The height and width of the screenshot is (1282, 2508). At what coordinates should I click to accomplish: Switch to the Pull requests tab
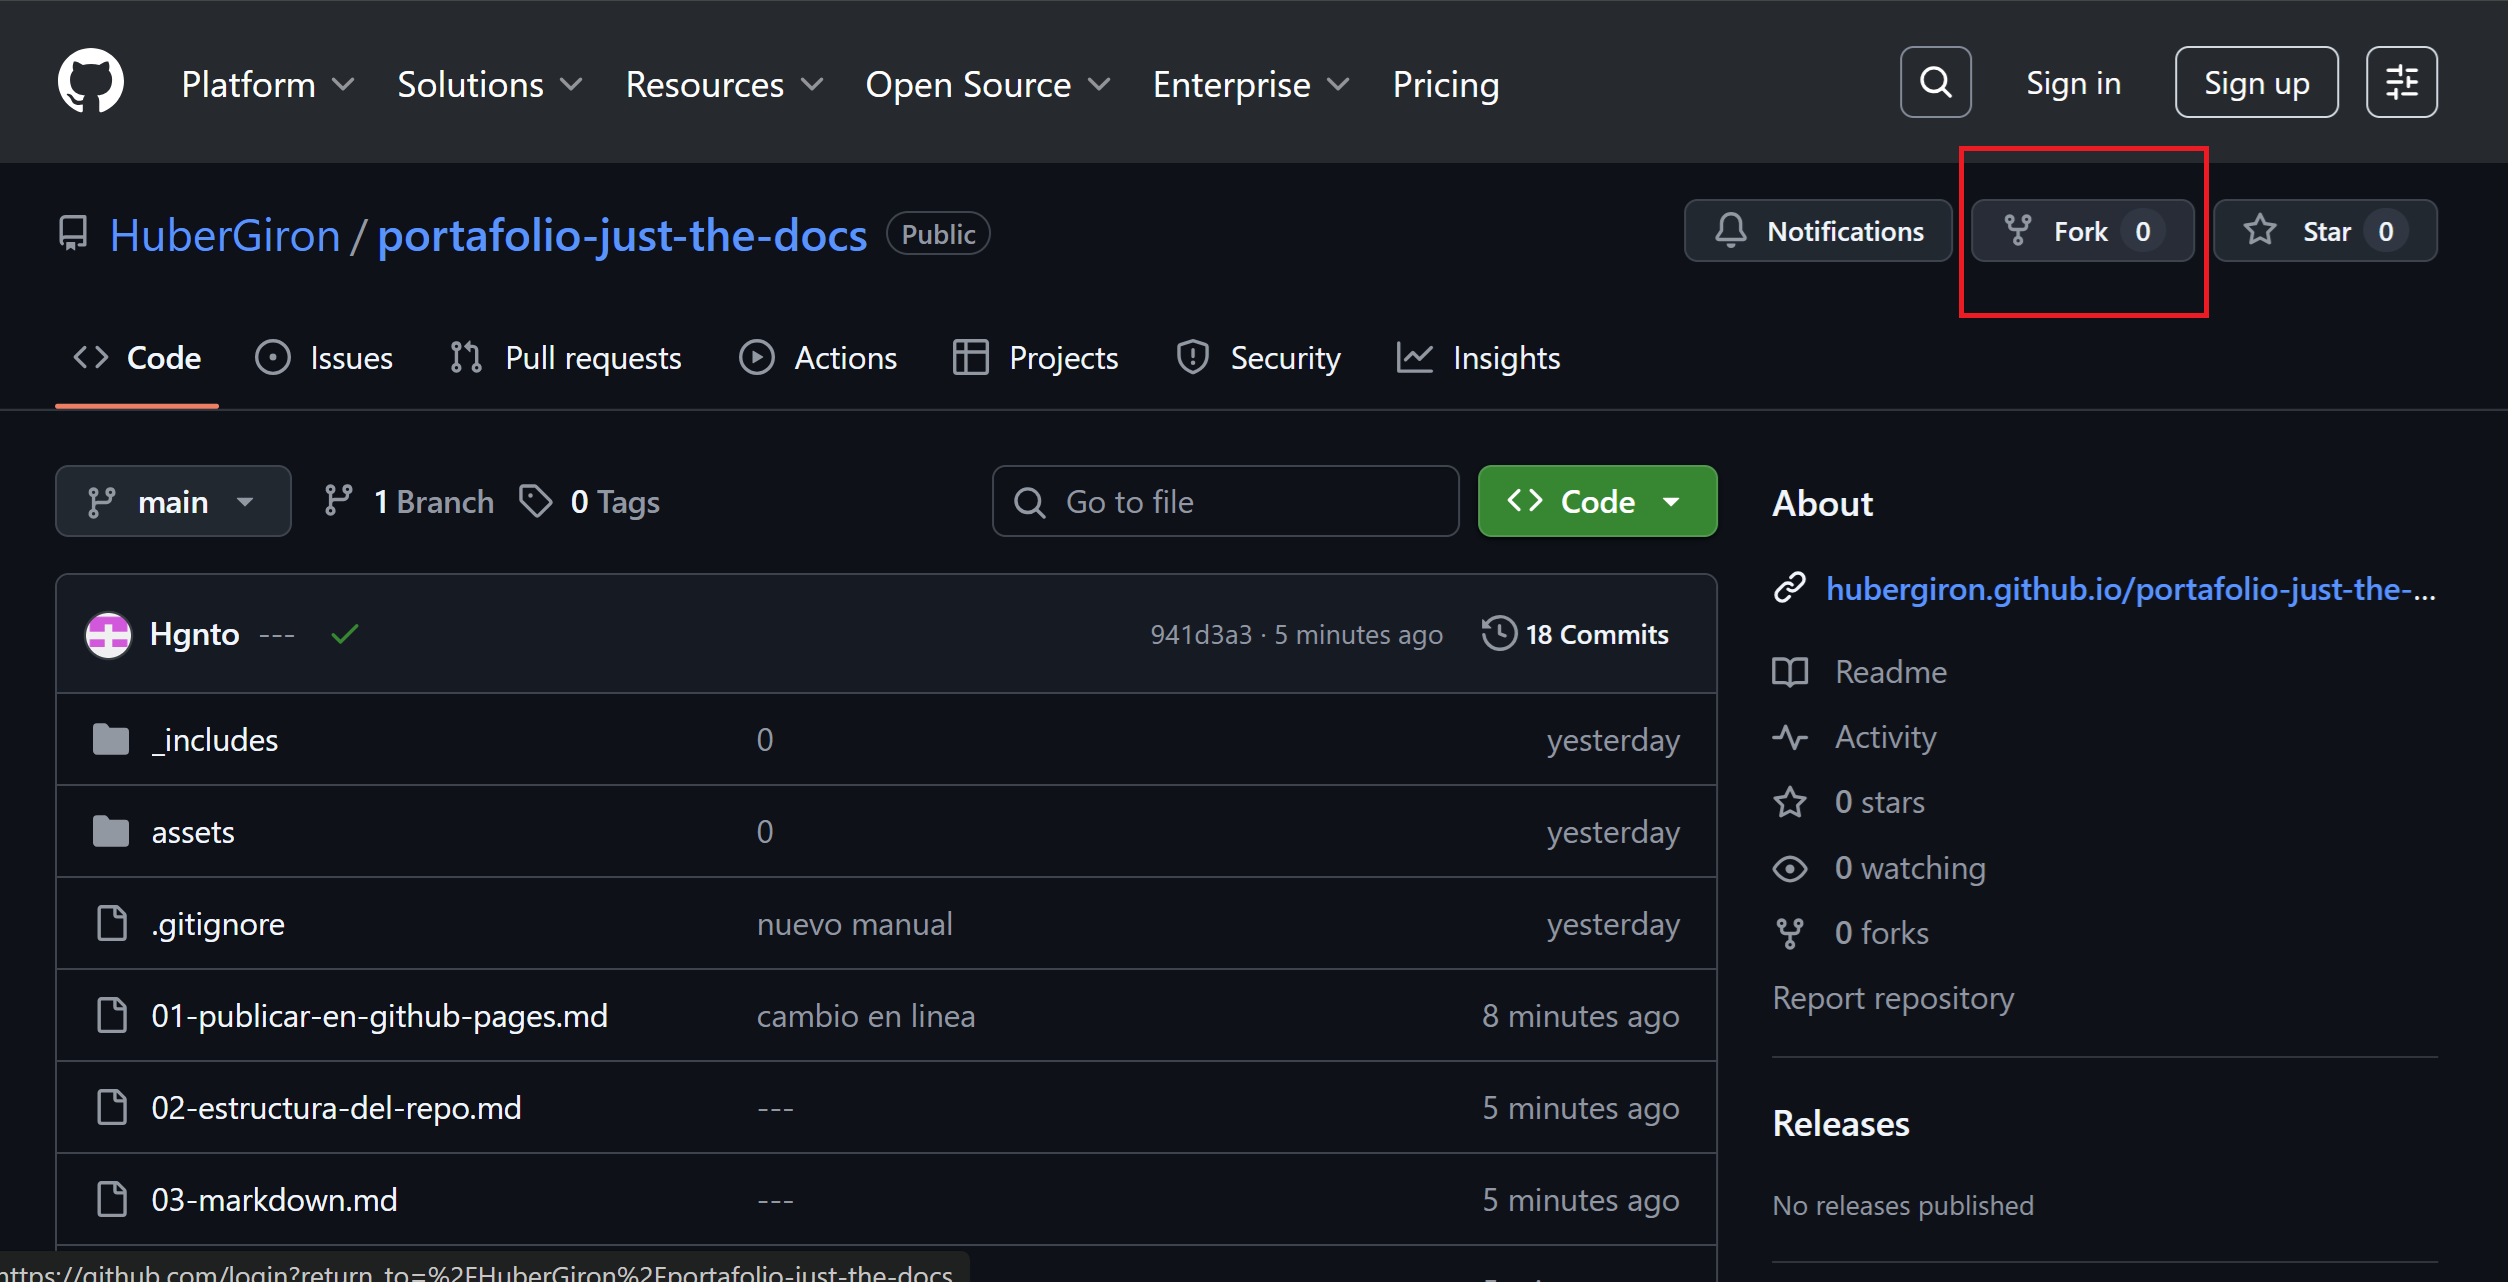click(566, 358)
